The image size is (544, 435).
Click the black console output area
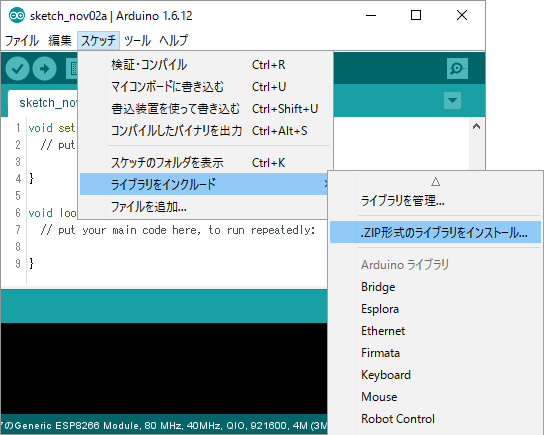[164, 368]
